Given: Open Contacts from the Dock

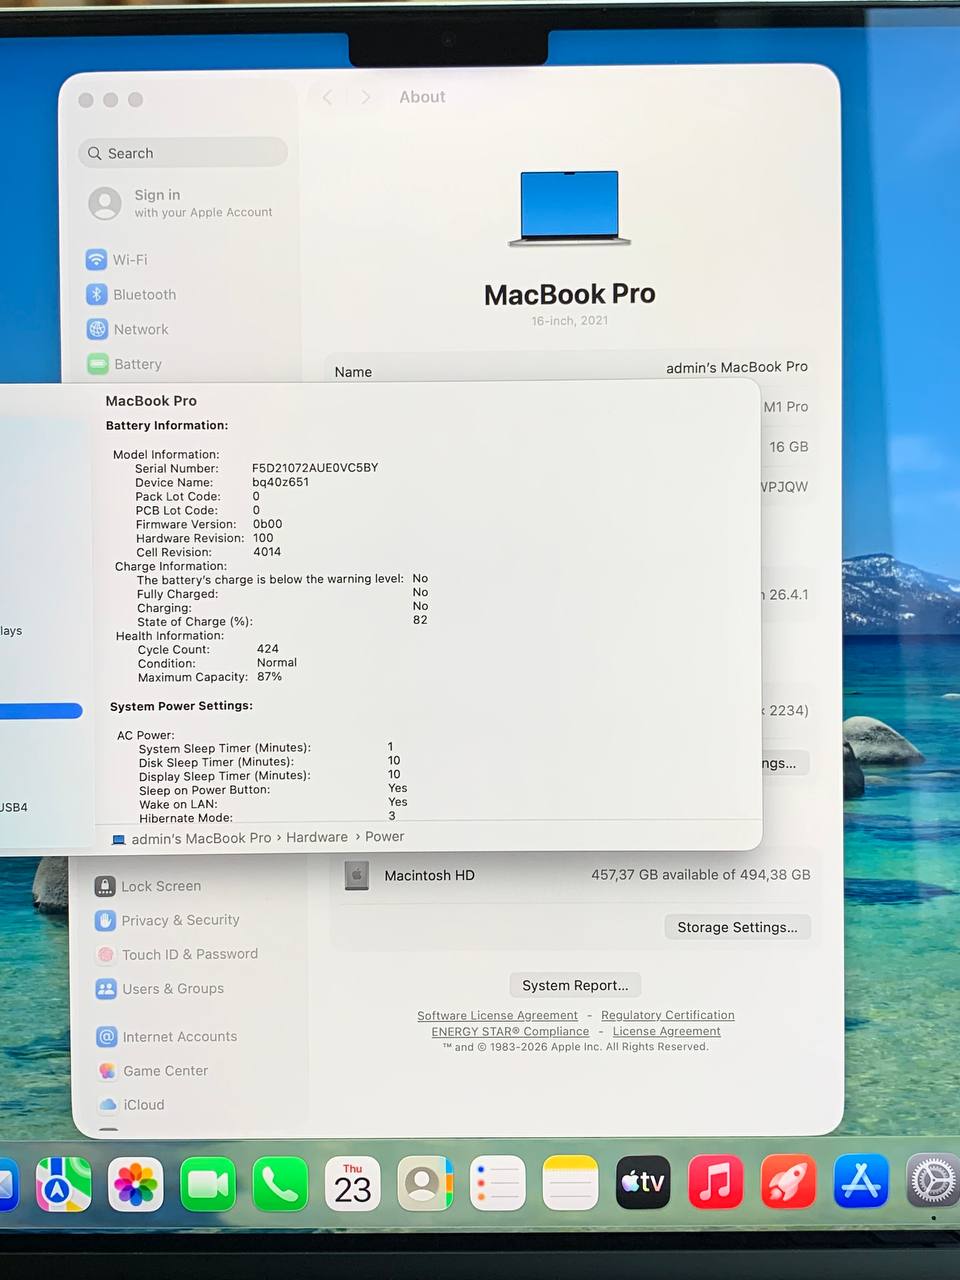Looking at the screenshot, I should (425, 1184).
